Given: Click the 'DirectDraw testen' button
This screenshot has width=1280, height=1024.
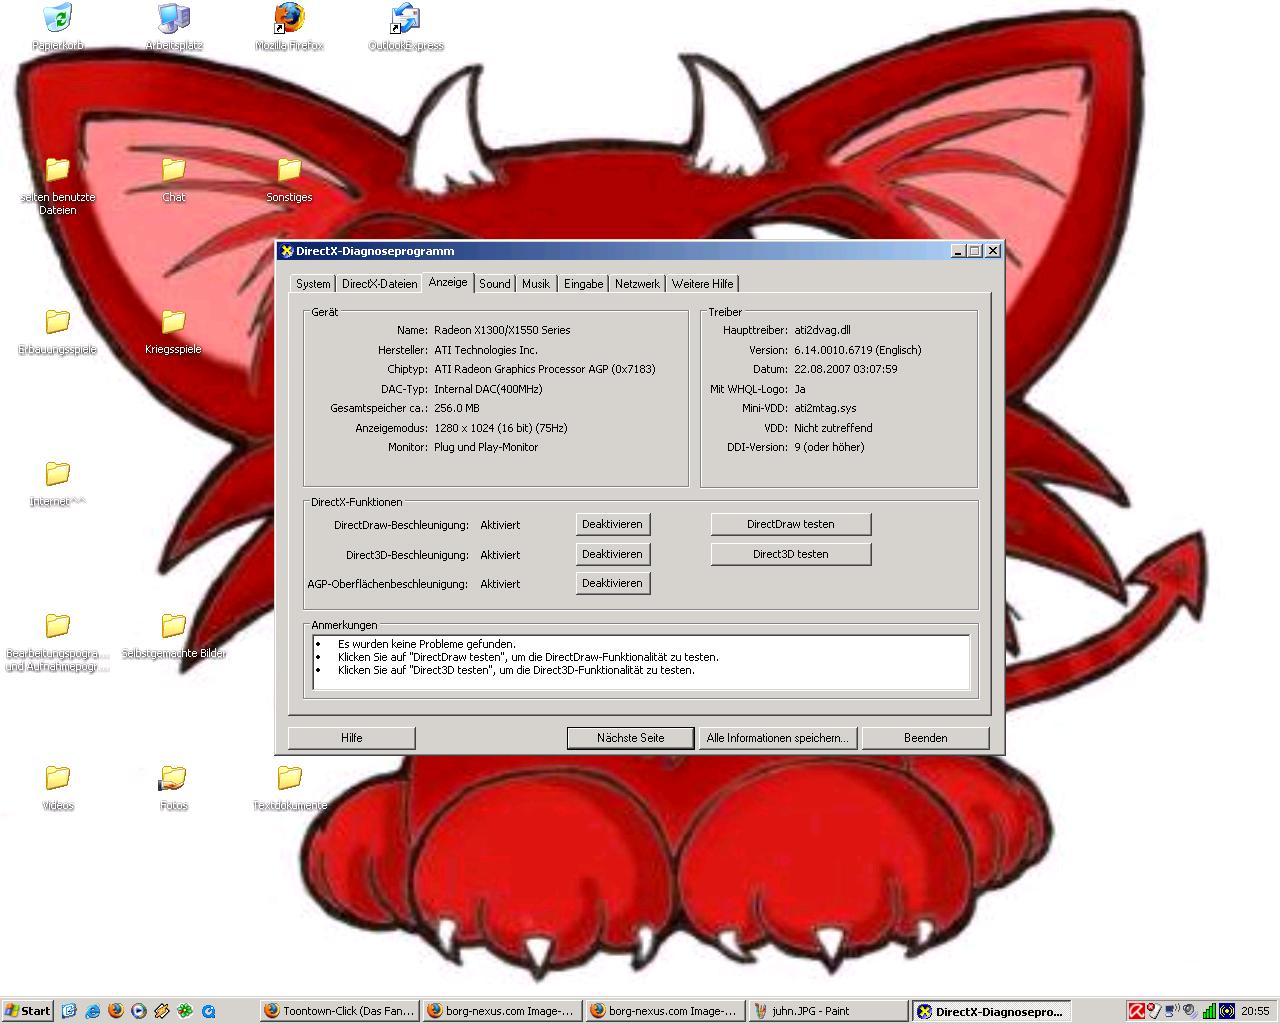Looking at the screenshot, I should (x=790, y=524).
